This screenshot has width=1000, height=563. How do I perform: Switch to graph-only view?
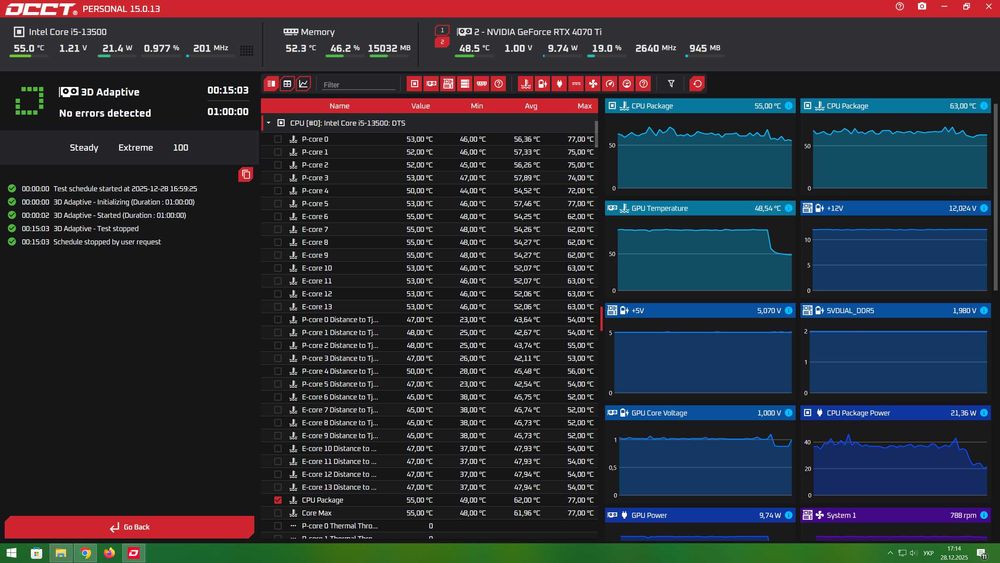coord(304,84)
